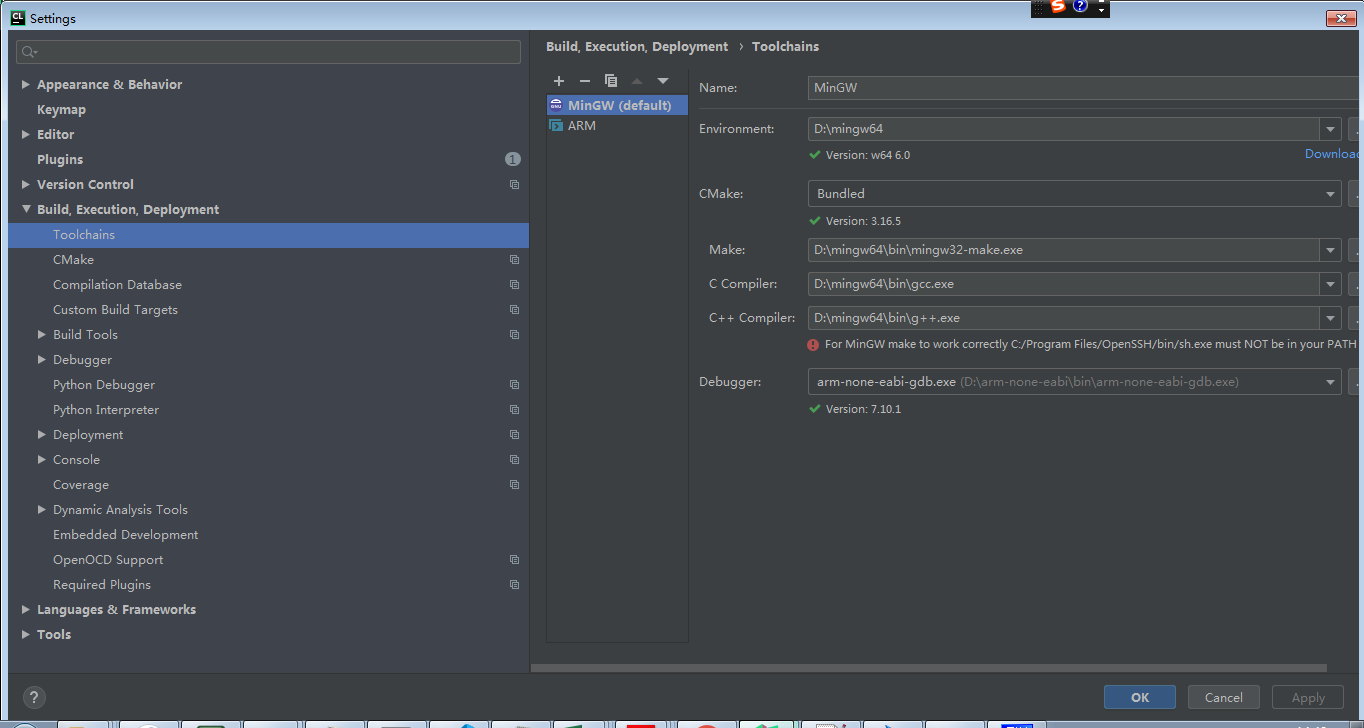Move the selected toolchain up

coord(637,80)
